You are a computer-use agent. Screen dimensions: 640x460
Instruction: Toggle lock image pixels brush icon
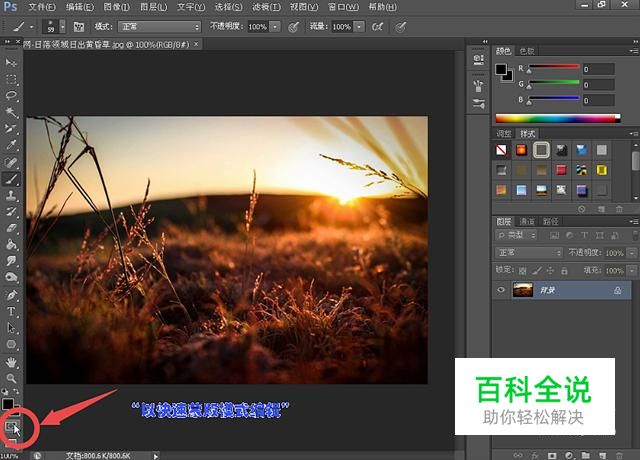537,271
